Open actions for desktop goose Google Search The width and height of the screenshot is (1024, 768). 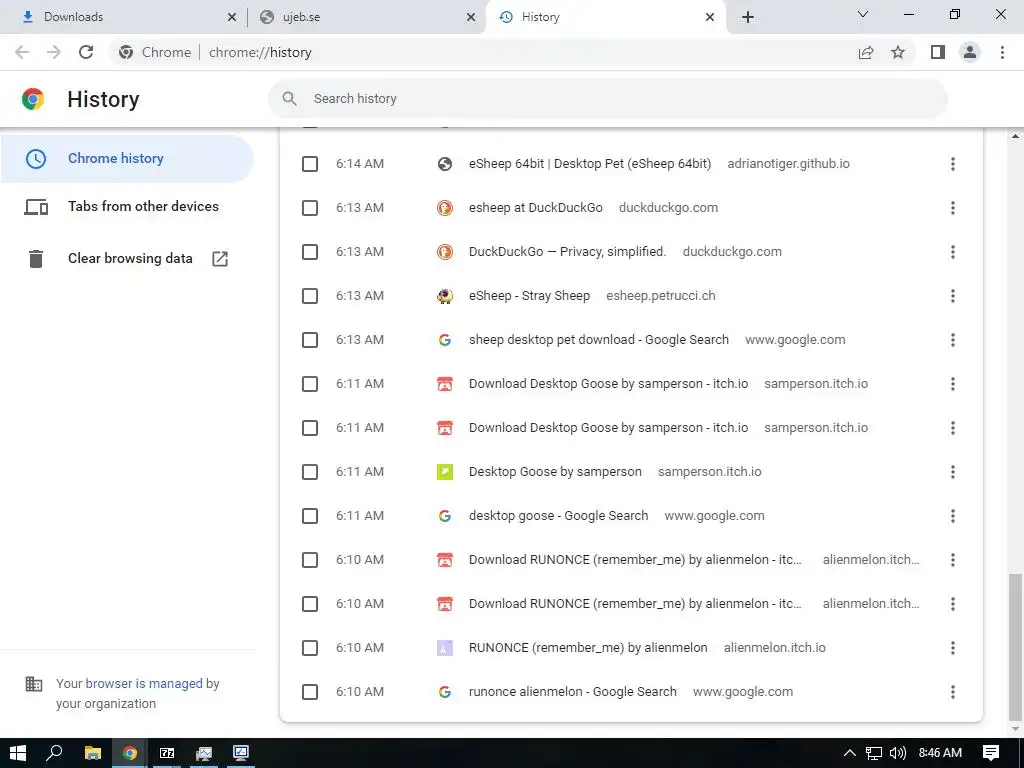(953, 516)
